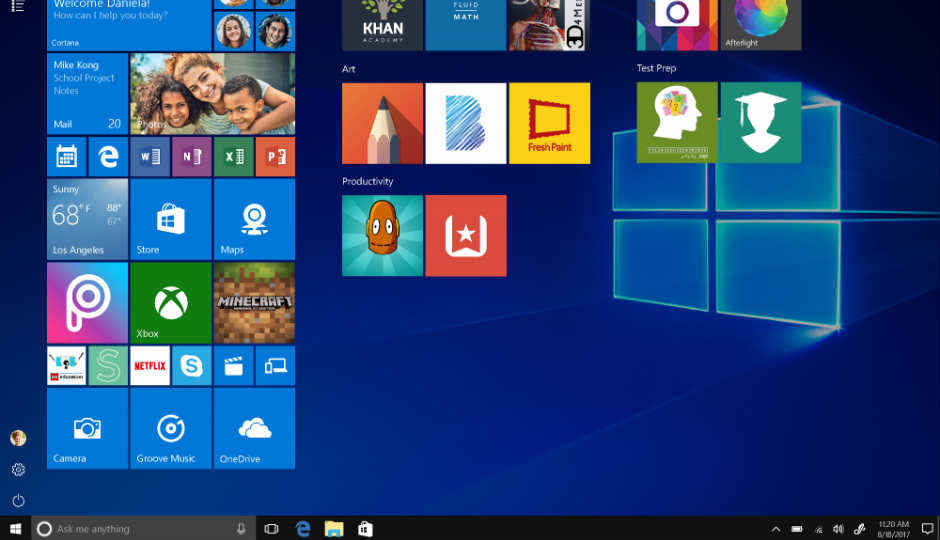Viewport: 940px width, 540px height.
Task: Open Windows Ink Workspace pen icon
Action: 859,529
